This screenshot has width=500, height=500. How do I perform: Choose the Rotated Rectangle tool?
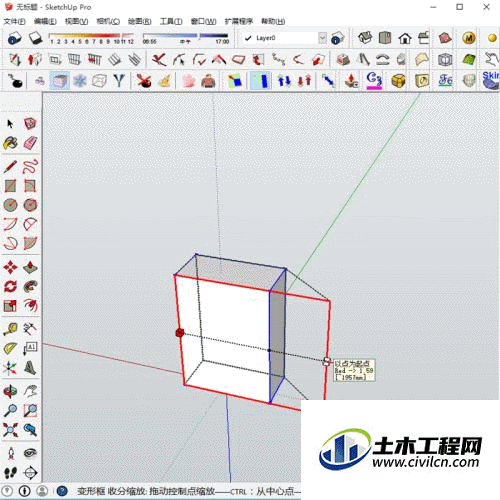click(30, 186)
